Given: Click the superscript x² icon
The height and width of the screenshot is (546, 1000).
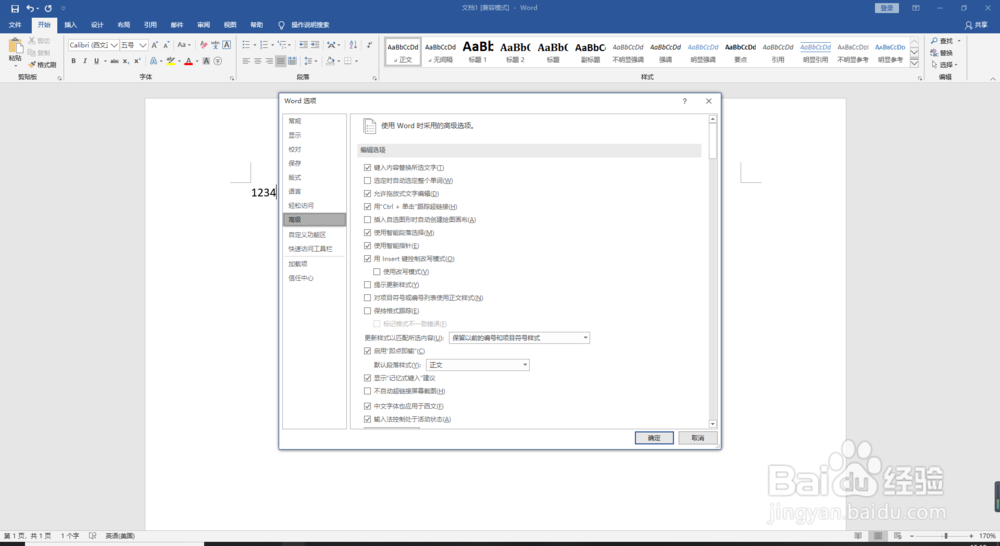Looking at the screenshot, I should (137, 61).
